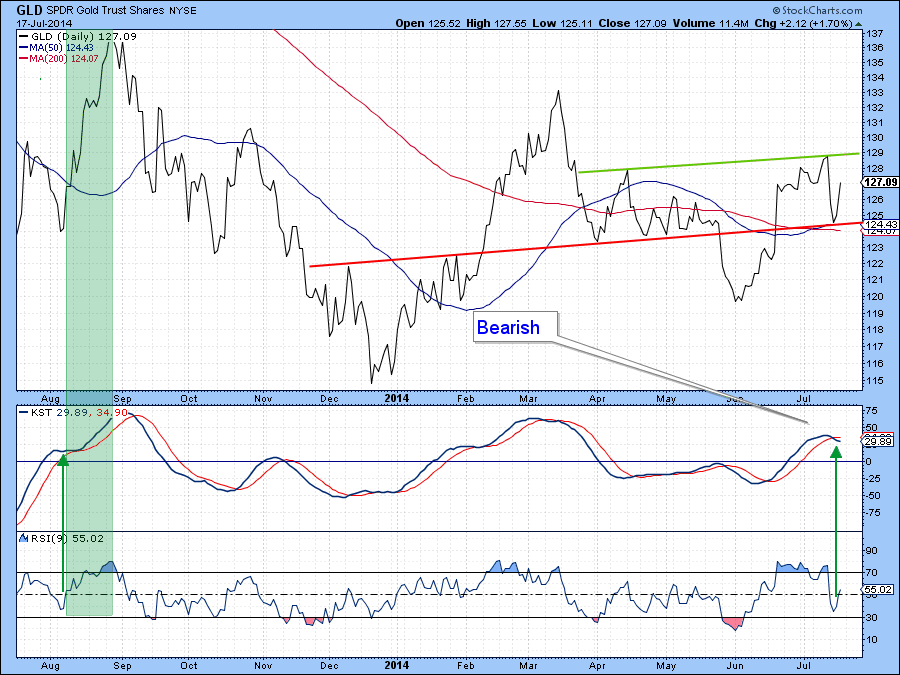Click the Open 125.52 value

tap(429, 24)
